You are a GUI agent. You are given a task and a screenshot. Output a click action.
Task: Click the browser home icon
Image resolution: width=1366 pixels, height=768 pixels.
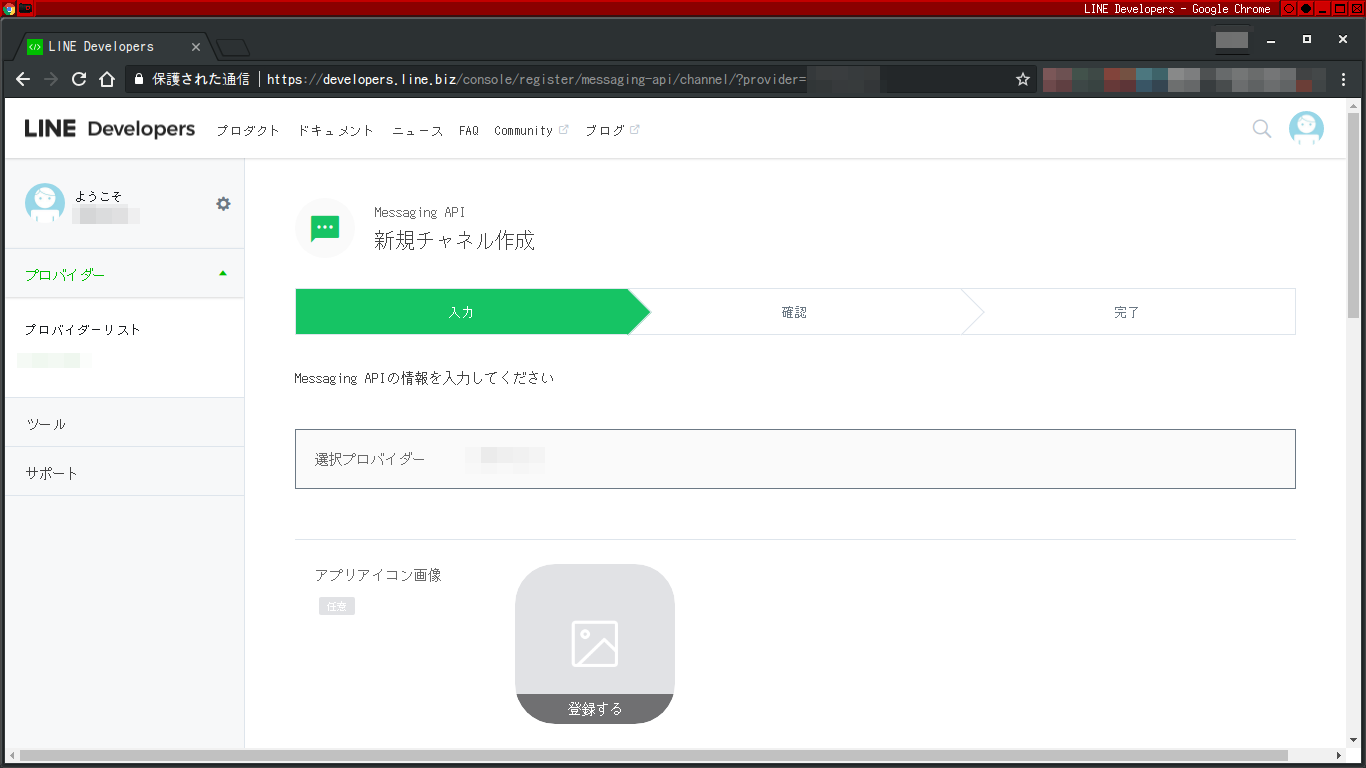click(x=107, y=79)
